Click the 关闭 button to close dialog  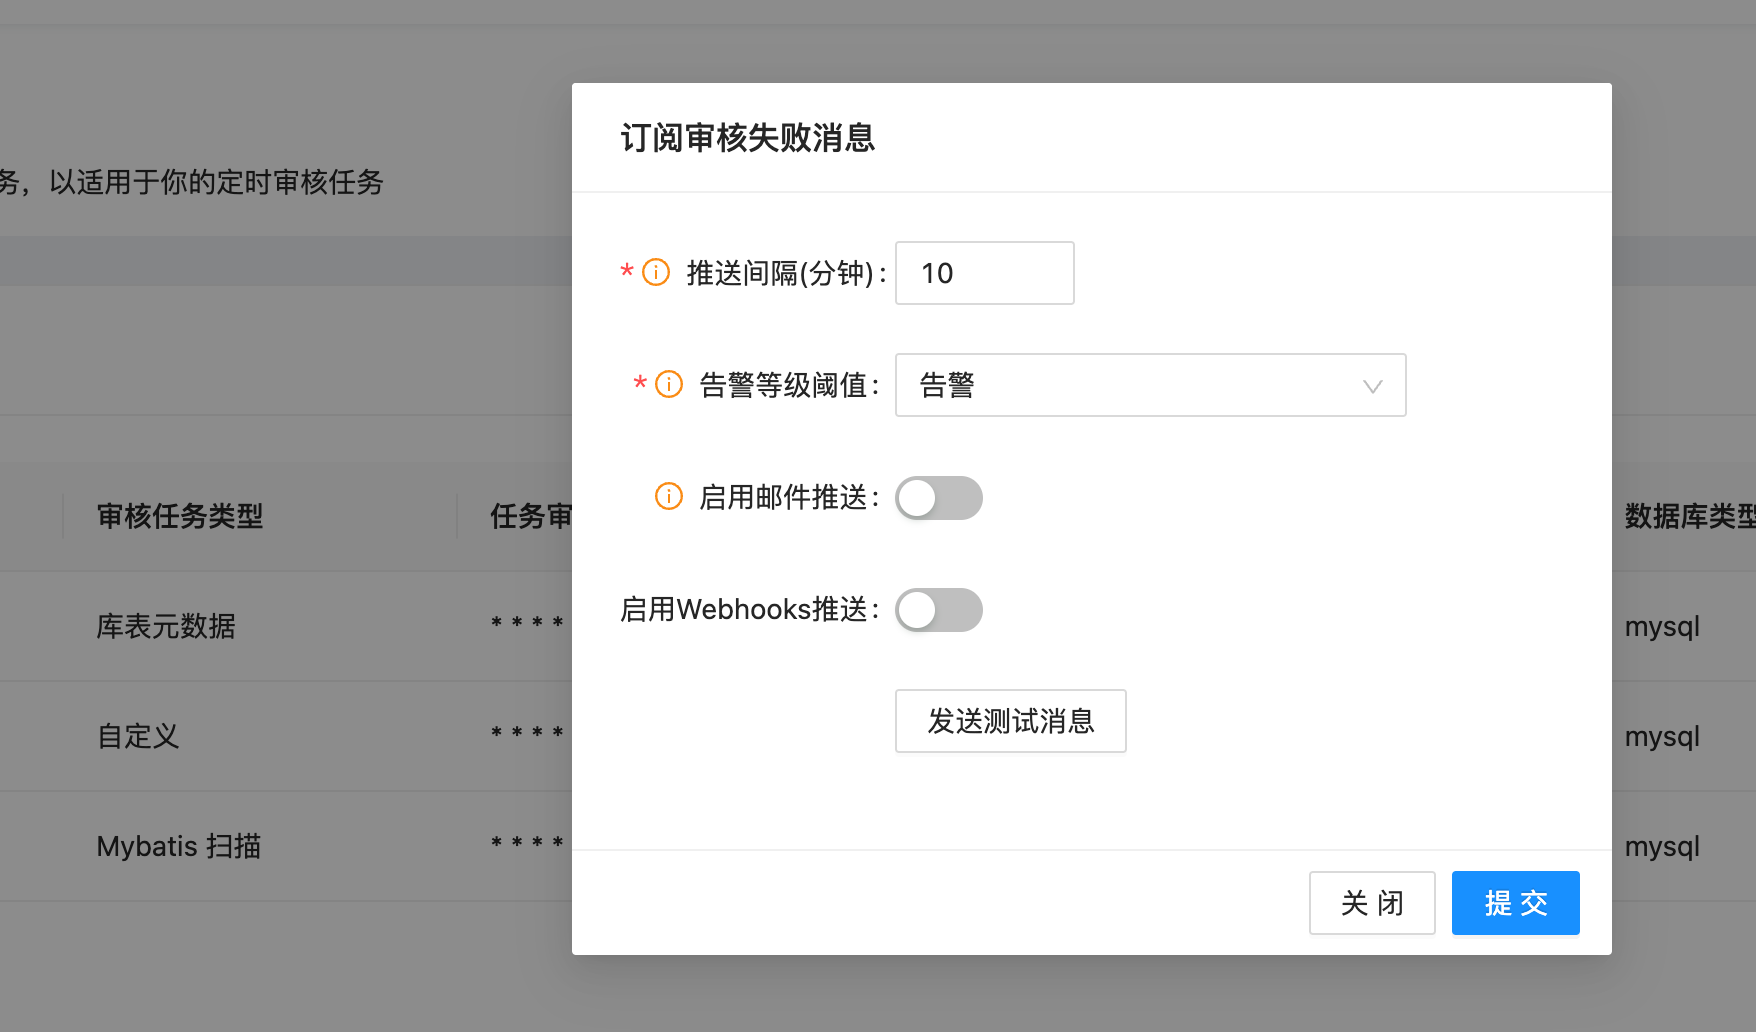tap(1372, 903)
